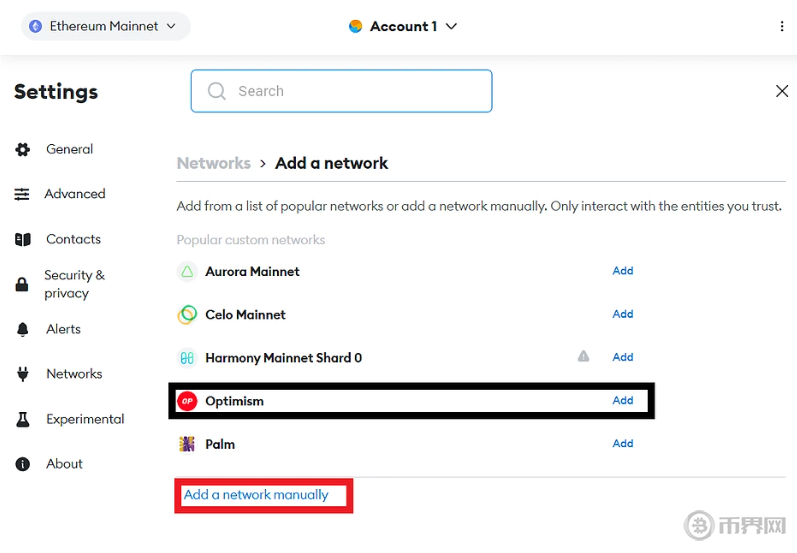Click the Harmony Mainnet Shard 0 icon
Viewport: 797px width, 553px height.
click(x=187, y=358)
